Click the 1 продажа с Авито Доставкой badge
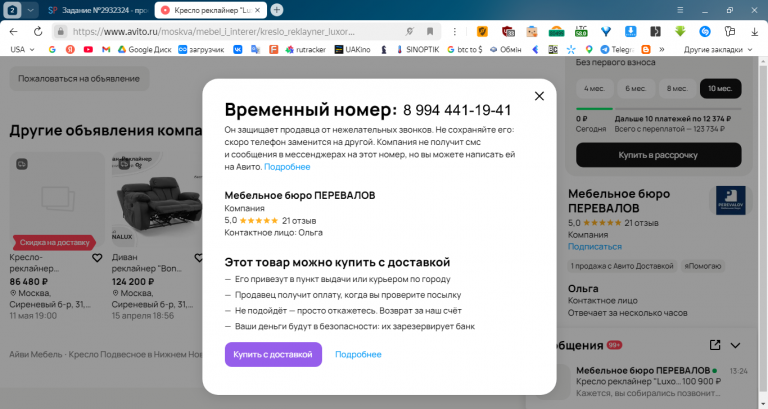This screenshot has height=409, width=768. (622, 266)
